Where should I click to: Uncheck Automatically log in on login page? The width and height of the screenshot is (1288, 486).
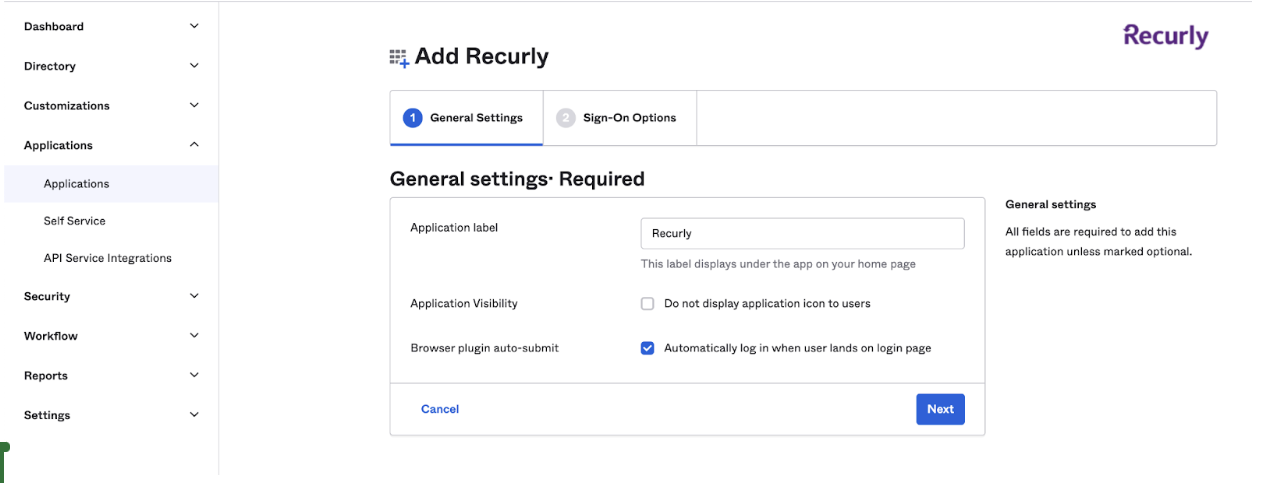(647, 349)
